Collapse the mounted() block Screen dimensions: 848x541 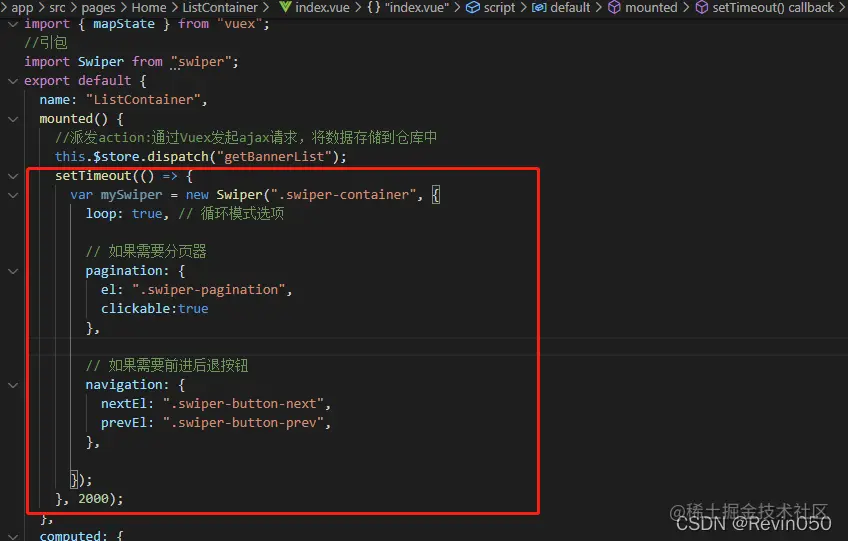13,119
